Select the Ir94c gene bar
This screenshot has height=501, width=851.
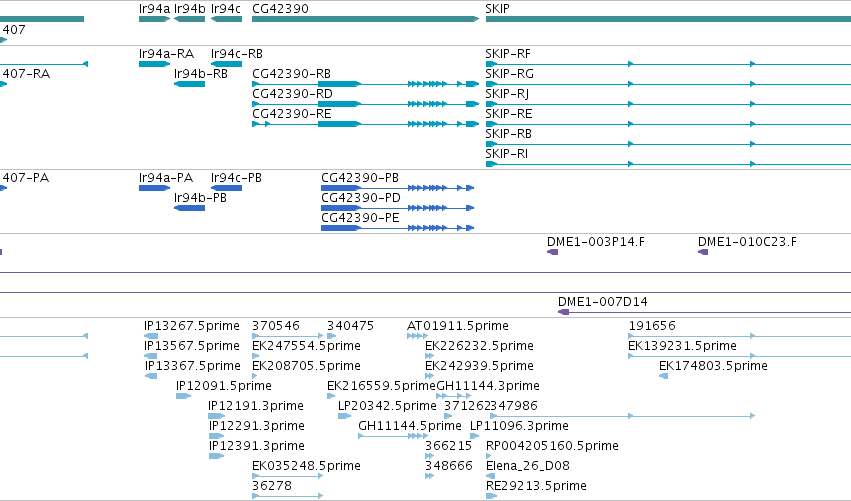[226, 19]
